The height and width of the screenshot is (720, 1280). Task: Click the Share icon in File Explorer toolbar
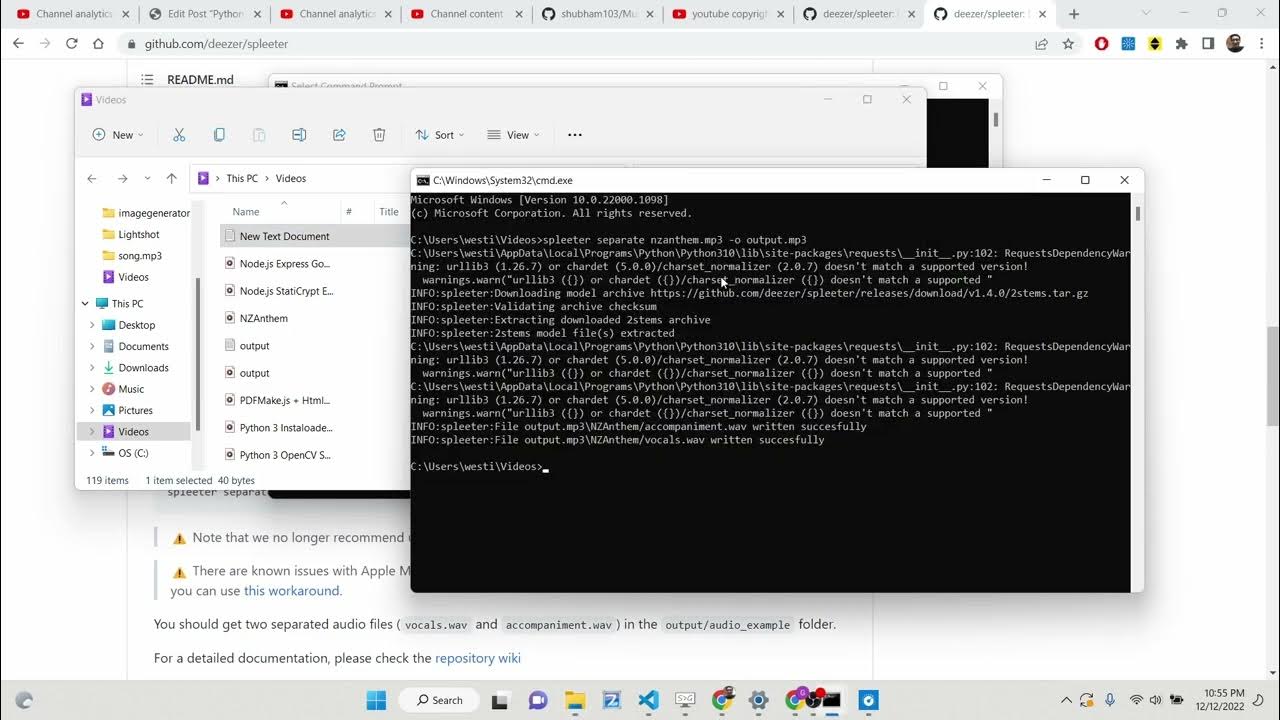coord(339,135)
